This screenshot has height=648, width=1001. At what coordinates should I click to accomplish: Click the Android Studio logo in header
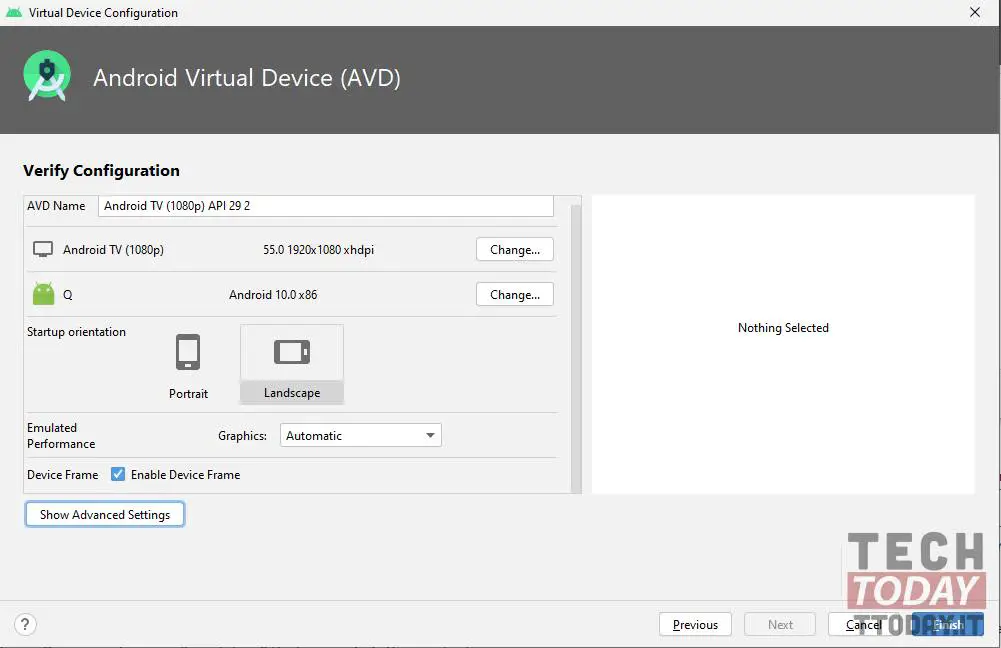pos(47,75)
